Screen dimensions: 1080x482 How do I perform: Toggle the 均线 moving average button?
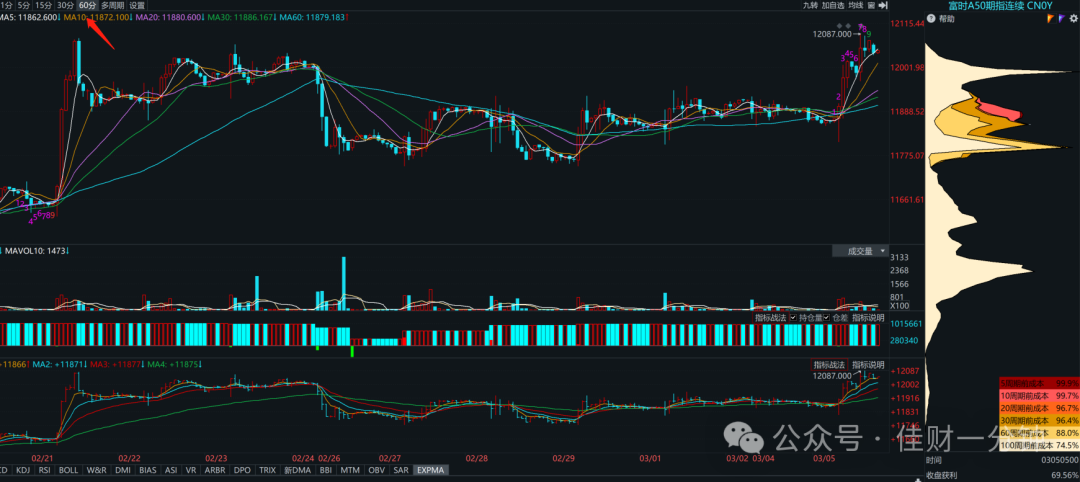[x=856, y=5]
